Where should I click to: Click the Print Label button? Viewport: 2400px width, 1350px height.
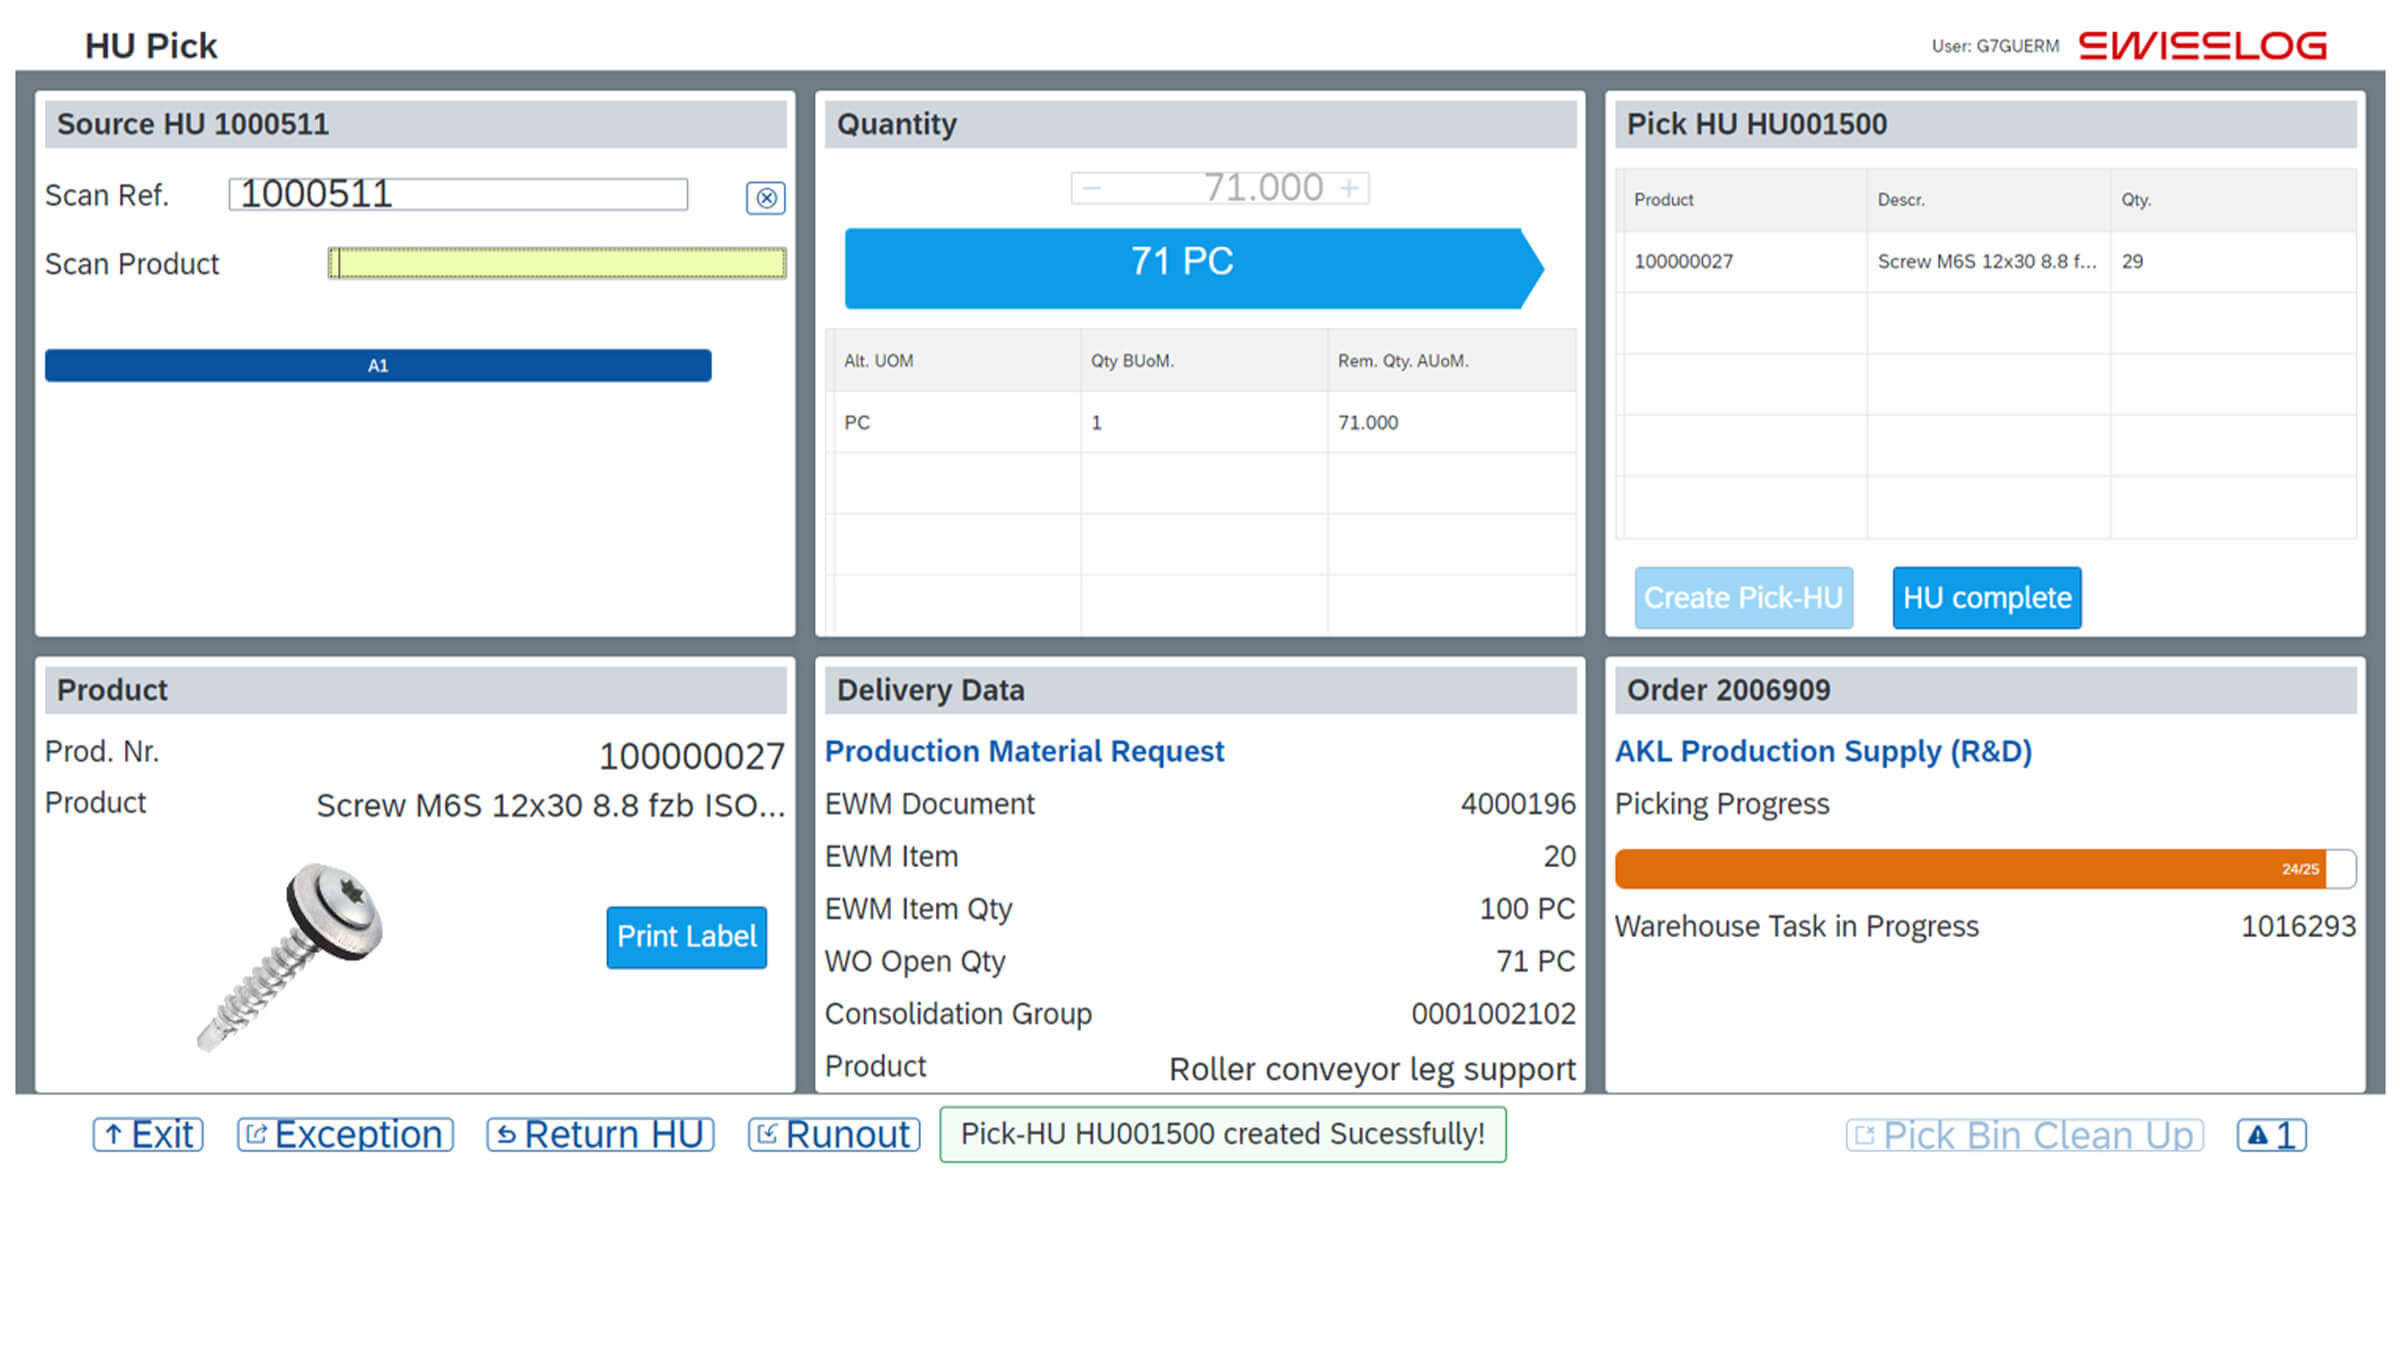(x=684, y=935)
